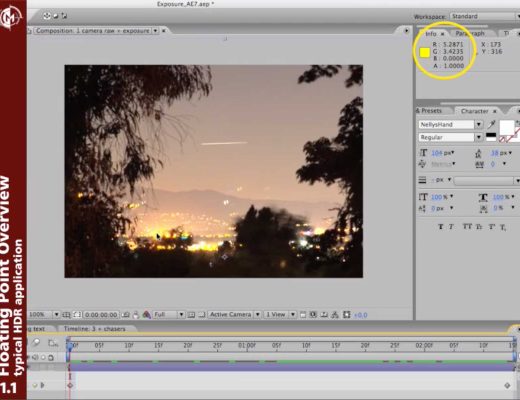520x400 pixels.
Task: Toggle the pixel aspect ratio correction icon
Action: [x=303, y=315]
